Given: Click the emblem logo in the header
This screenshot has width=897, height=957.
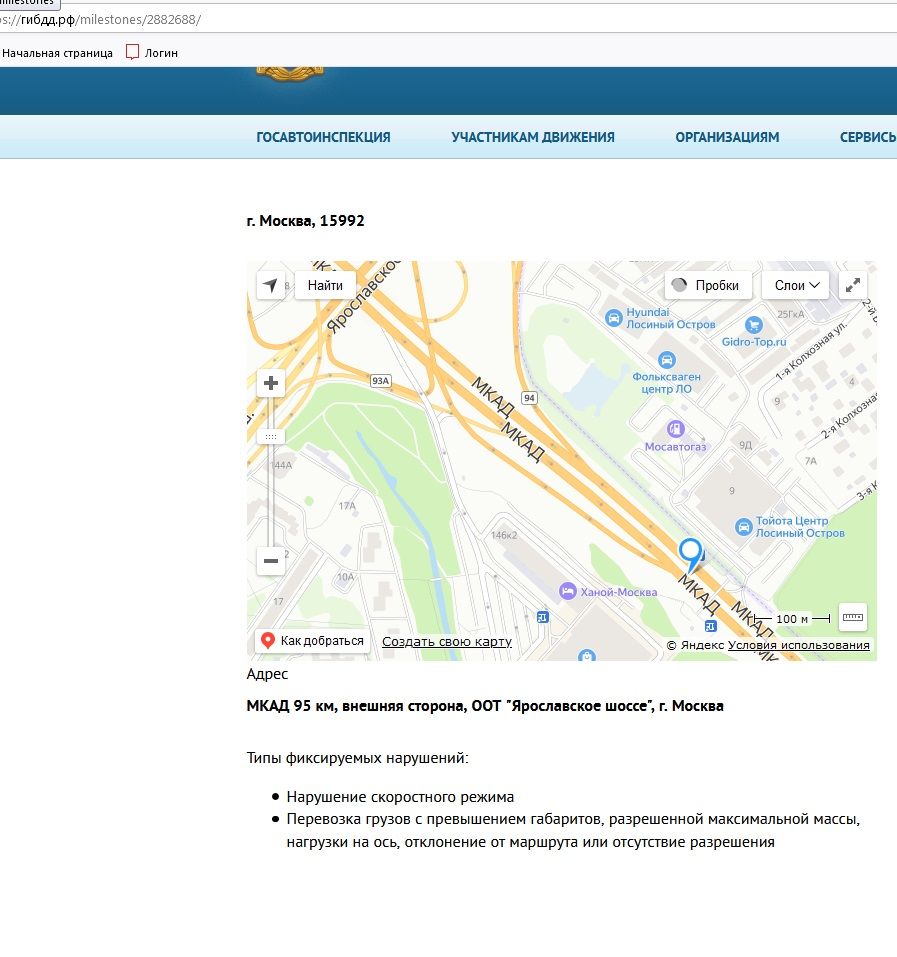Looking at the screenshot, I should 290,73.
